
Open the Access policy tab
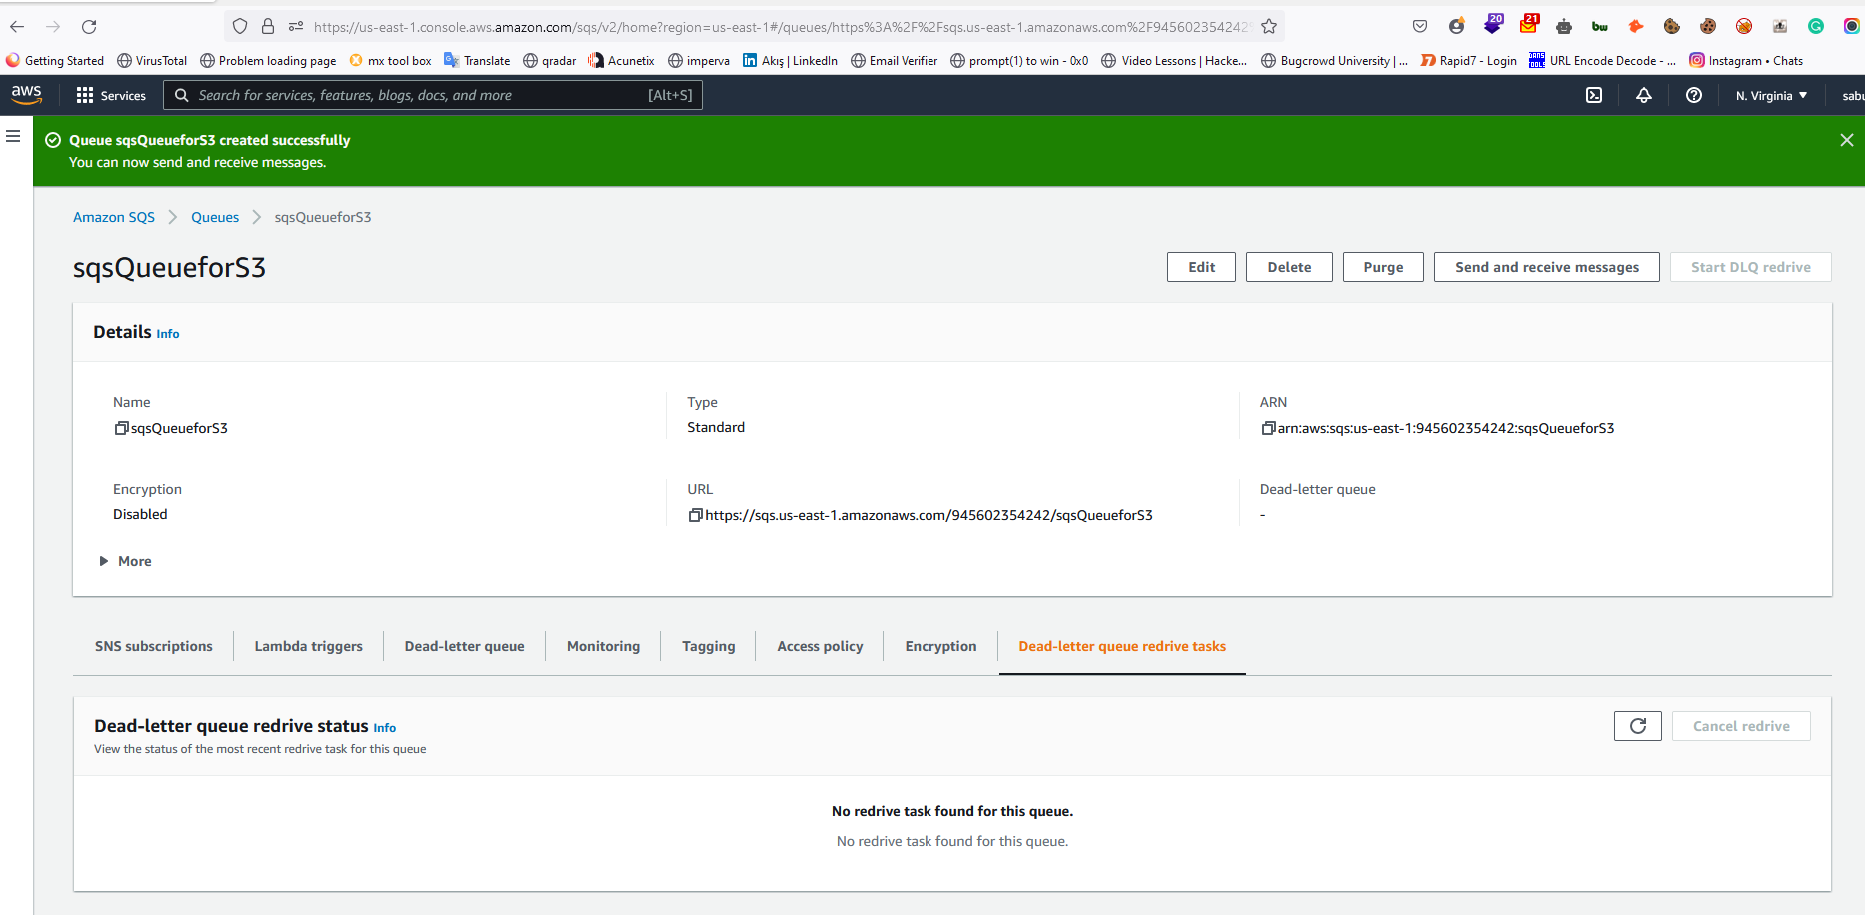[x=820, y=646]
